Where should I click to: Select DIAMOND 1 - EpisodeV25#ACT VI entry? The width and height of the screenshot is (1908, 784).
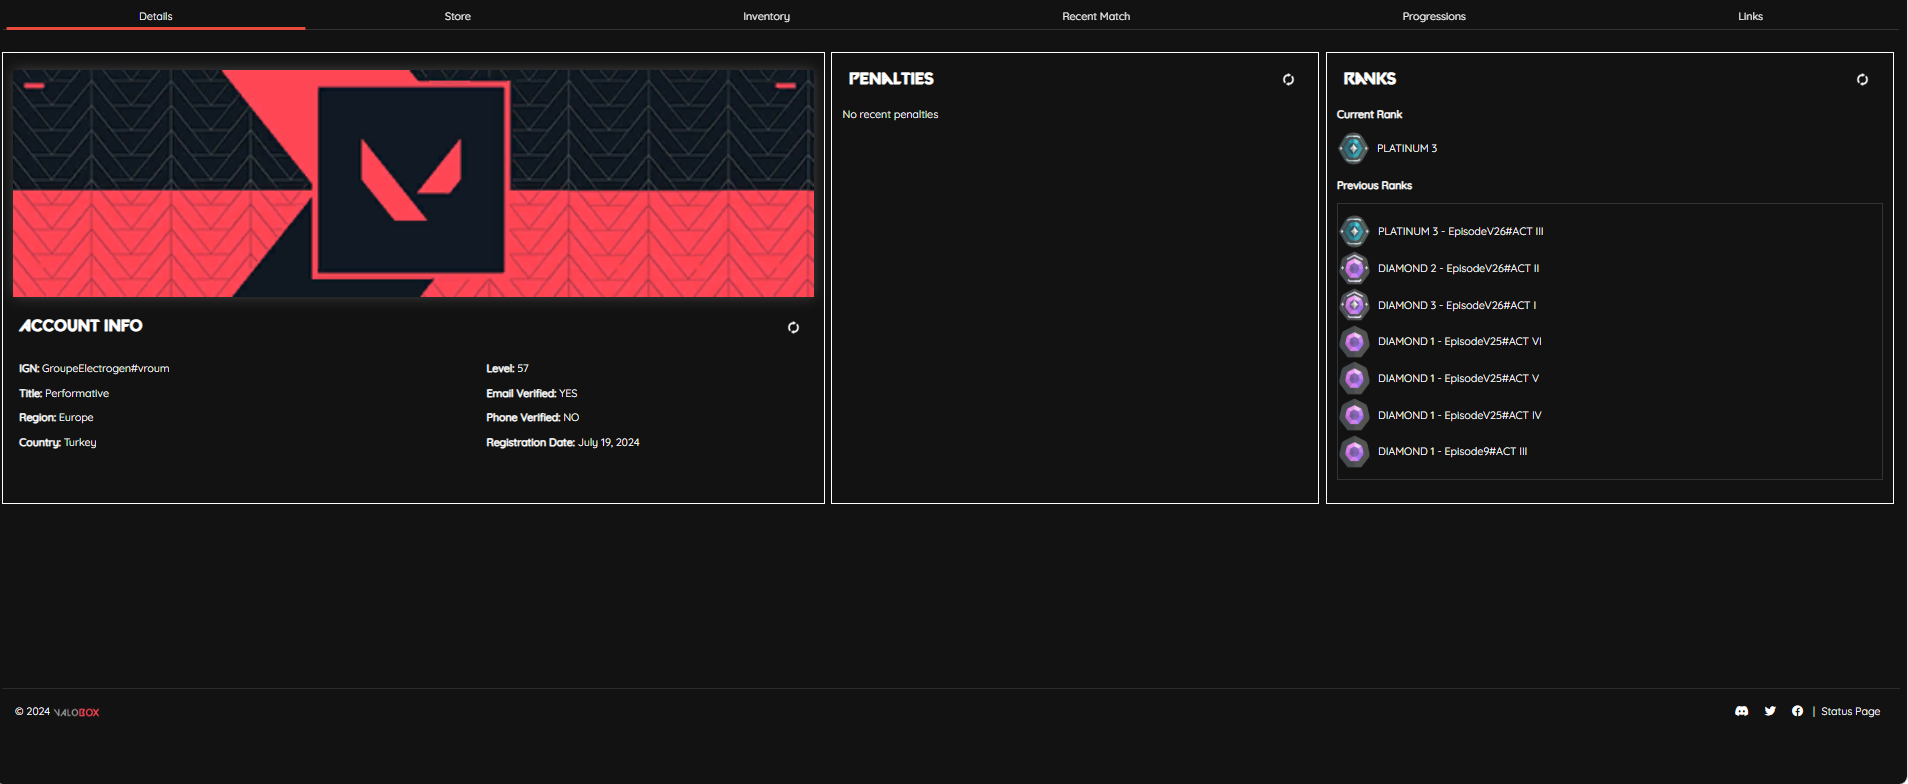pyautogui.click(x=1460, y=342)
